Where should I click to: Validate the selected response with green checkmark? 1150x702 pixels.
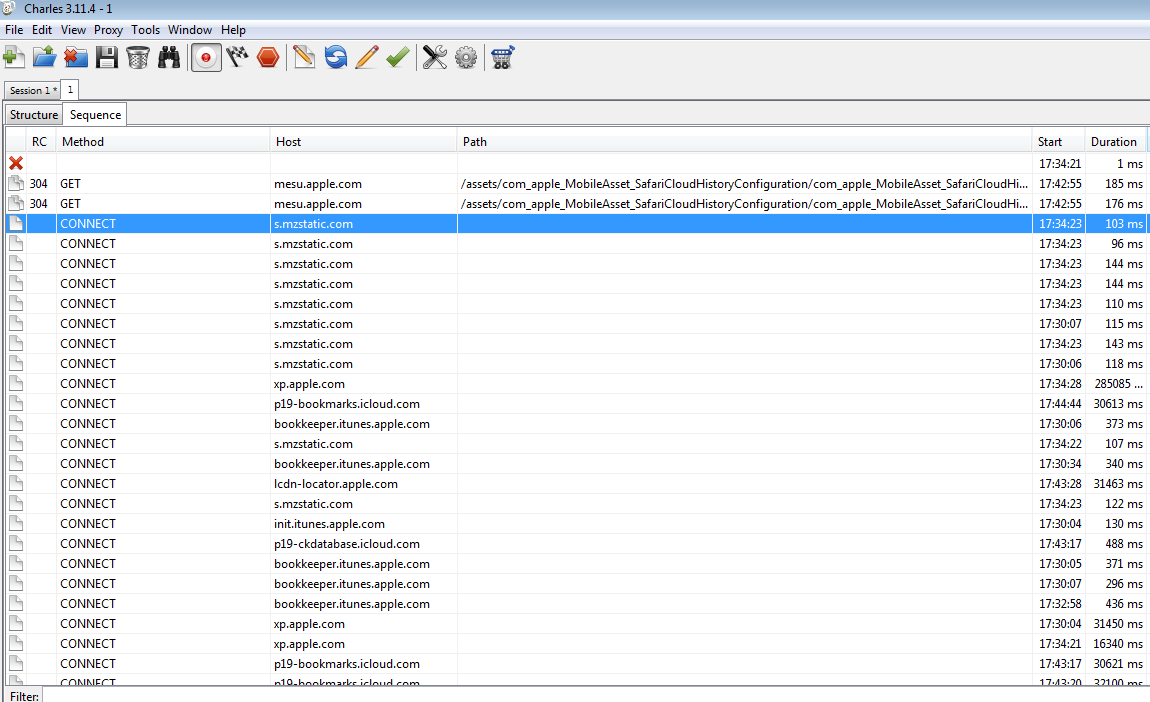point(398,57)
